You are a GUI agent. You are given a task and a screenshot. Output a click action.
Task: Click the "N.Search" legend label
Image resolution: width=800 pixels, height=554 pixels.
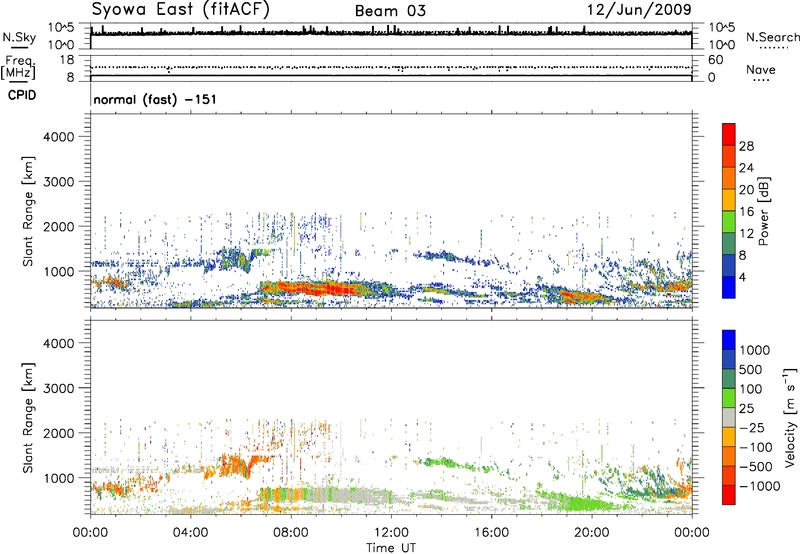pos(772,37)
